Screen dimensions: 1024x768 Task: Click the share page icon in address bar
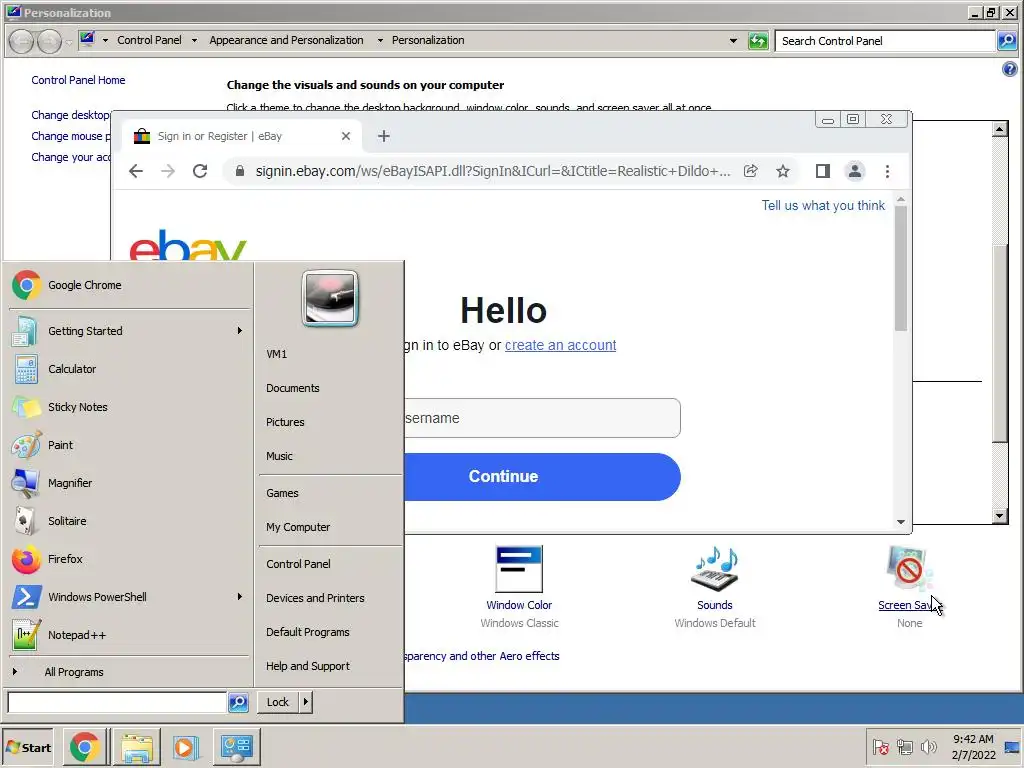pyautogui.click(x=751, y=171)
